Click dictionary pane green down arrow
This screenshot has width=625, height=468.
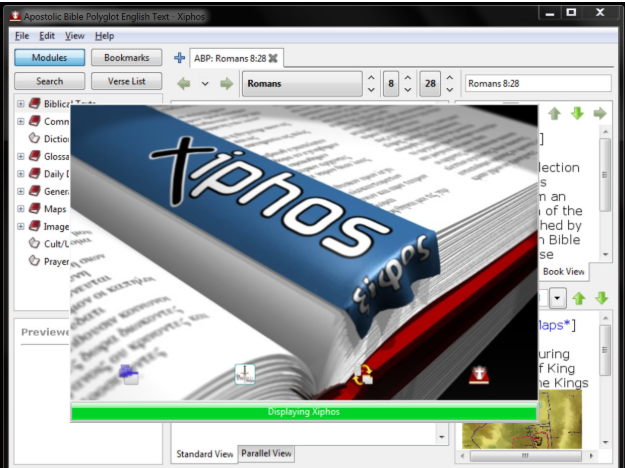click(601, 298)
